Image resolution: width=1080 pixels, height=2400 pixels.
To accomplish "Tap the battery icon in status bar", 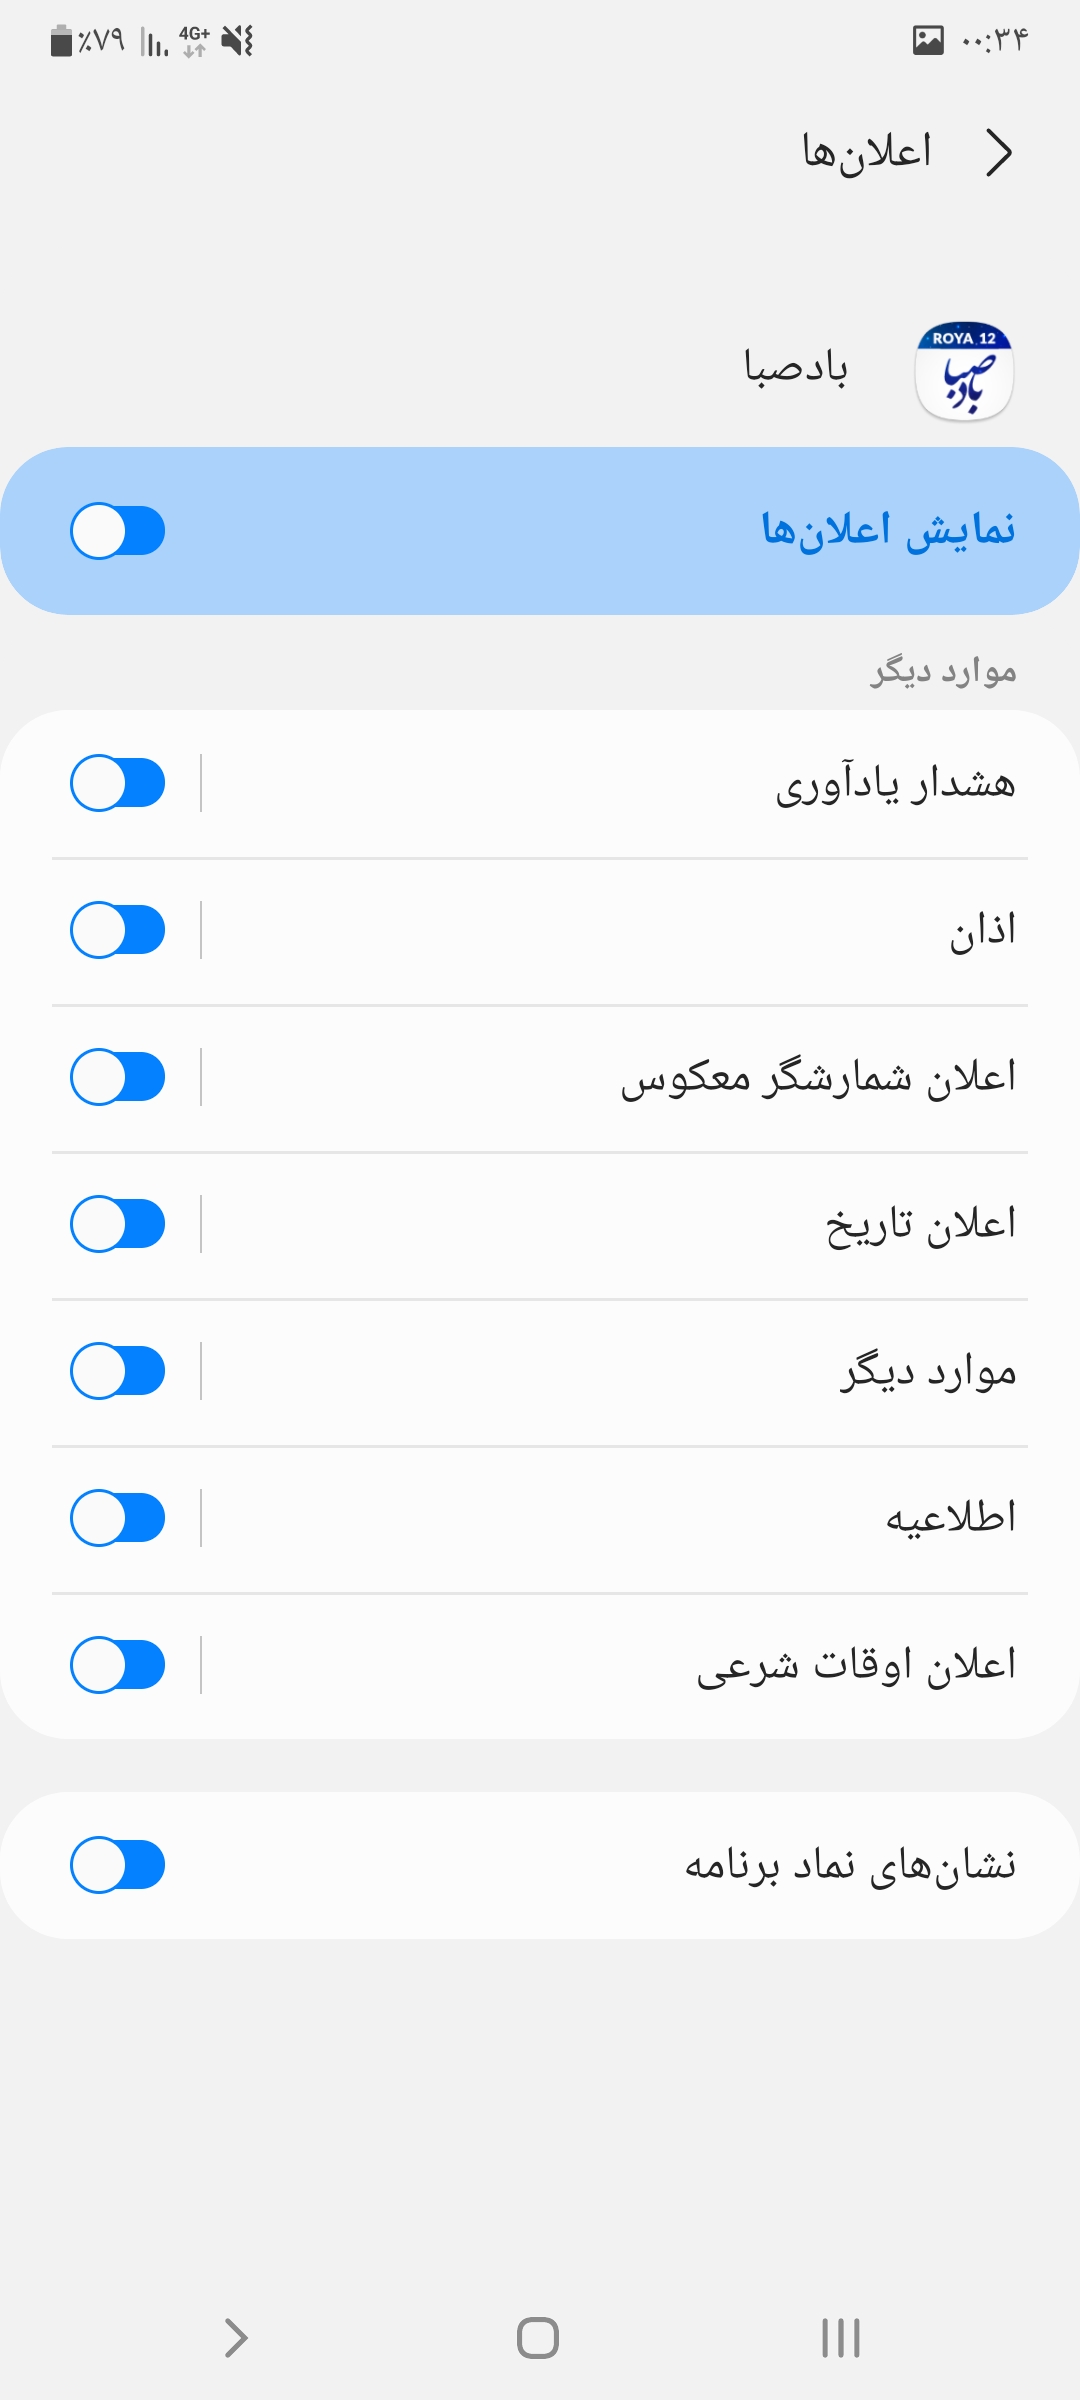I will pos(62,41).
